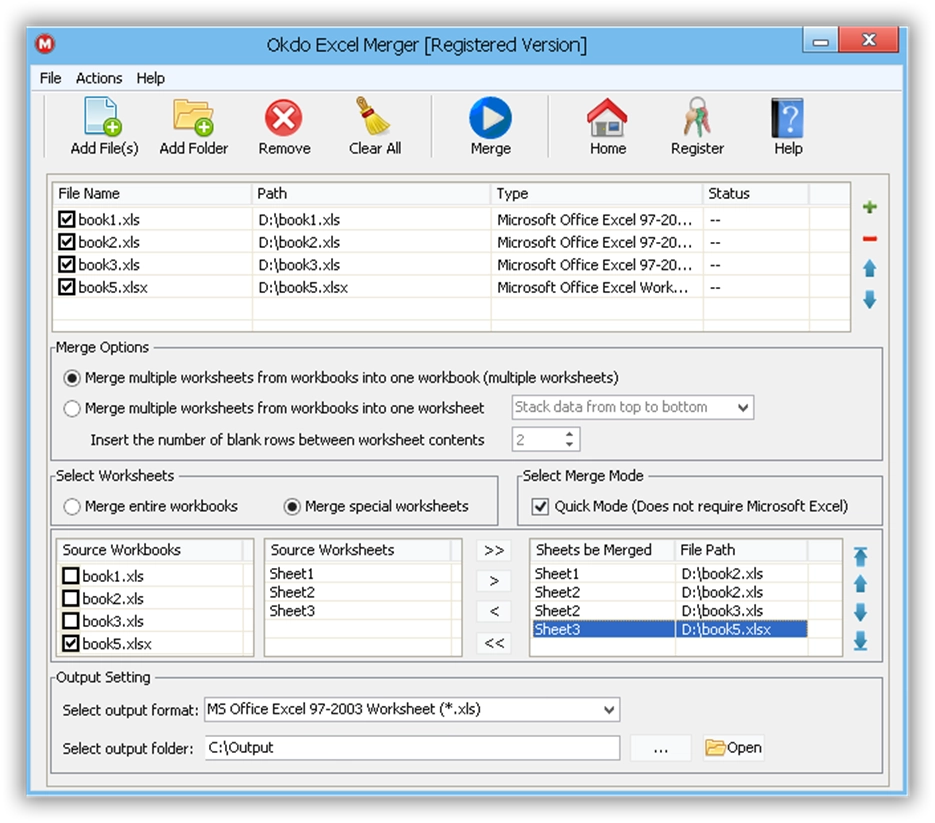Click the Okdo app logo in title bar
935x823 pixels.
coord(45,44)
